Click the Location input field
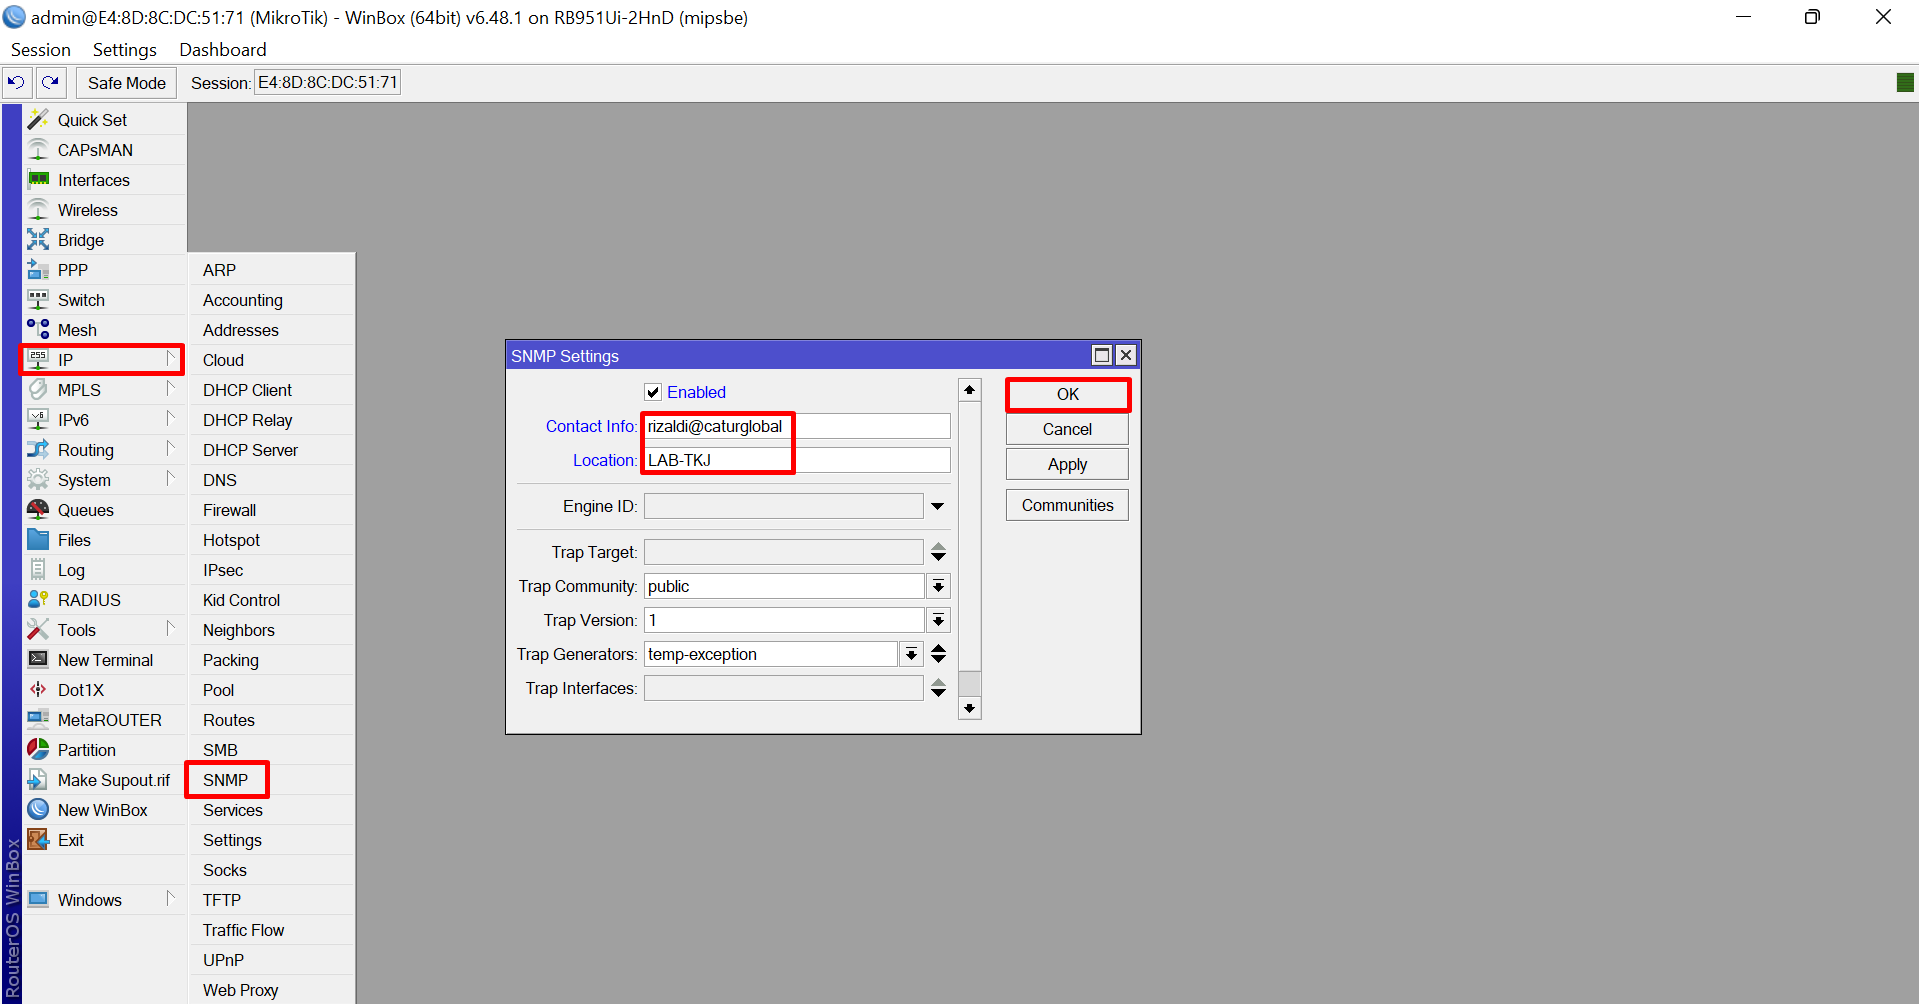The height and width of the screenshot is (1004, 1919). [797, 460]
